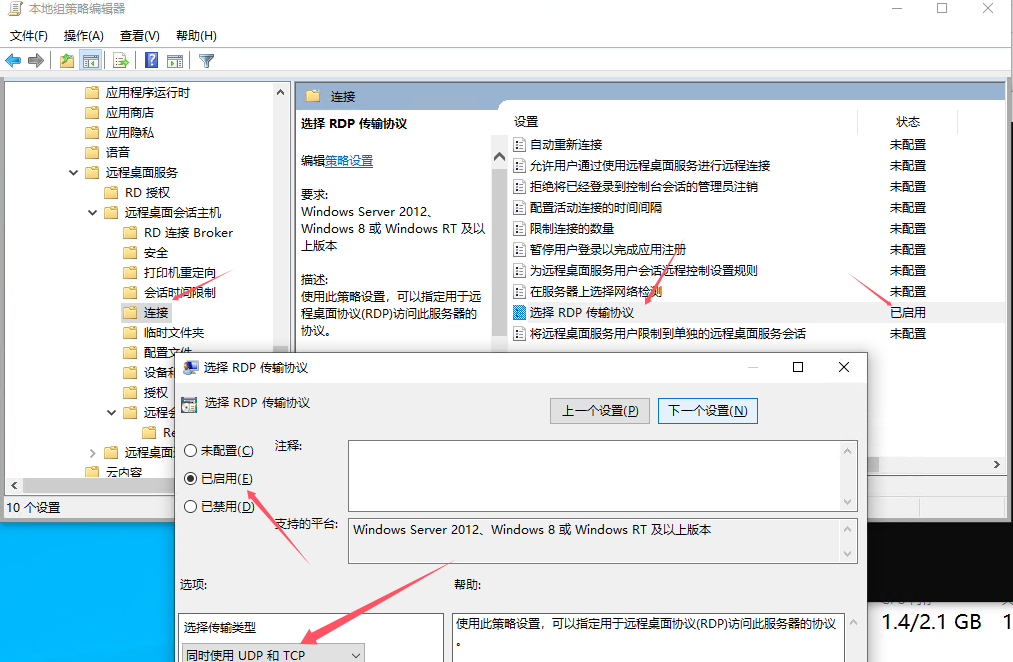Image resolution: width=1013 pixels, height=662 pixels.
Task: Collapse the 远程桌面服务 tree node
Action: [74, 172]
